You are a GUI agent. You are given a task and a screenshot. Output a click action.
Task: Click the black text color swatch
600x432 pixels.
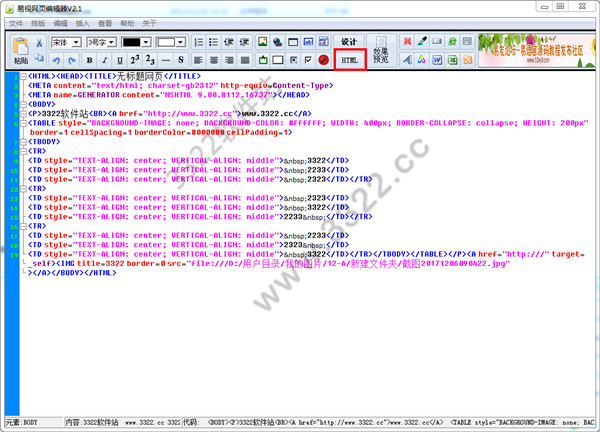pos(131,42)
